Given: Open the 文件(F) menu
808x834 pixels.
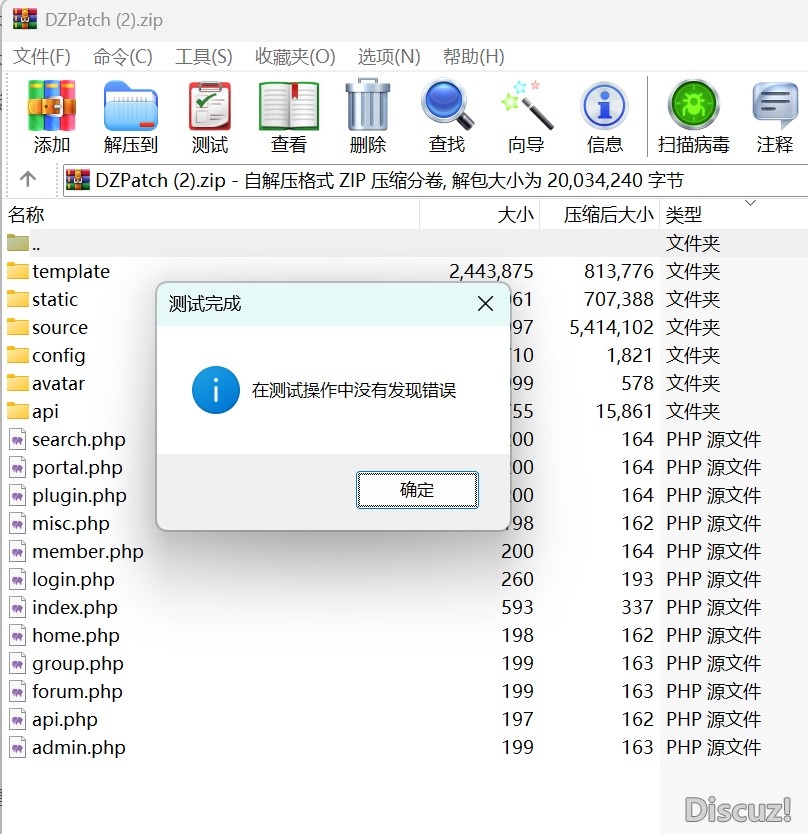Looking at the screenshot, I should coord(41,56).
